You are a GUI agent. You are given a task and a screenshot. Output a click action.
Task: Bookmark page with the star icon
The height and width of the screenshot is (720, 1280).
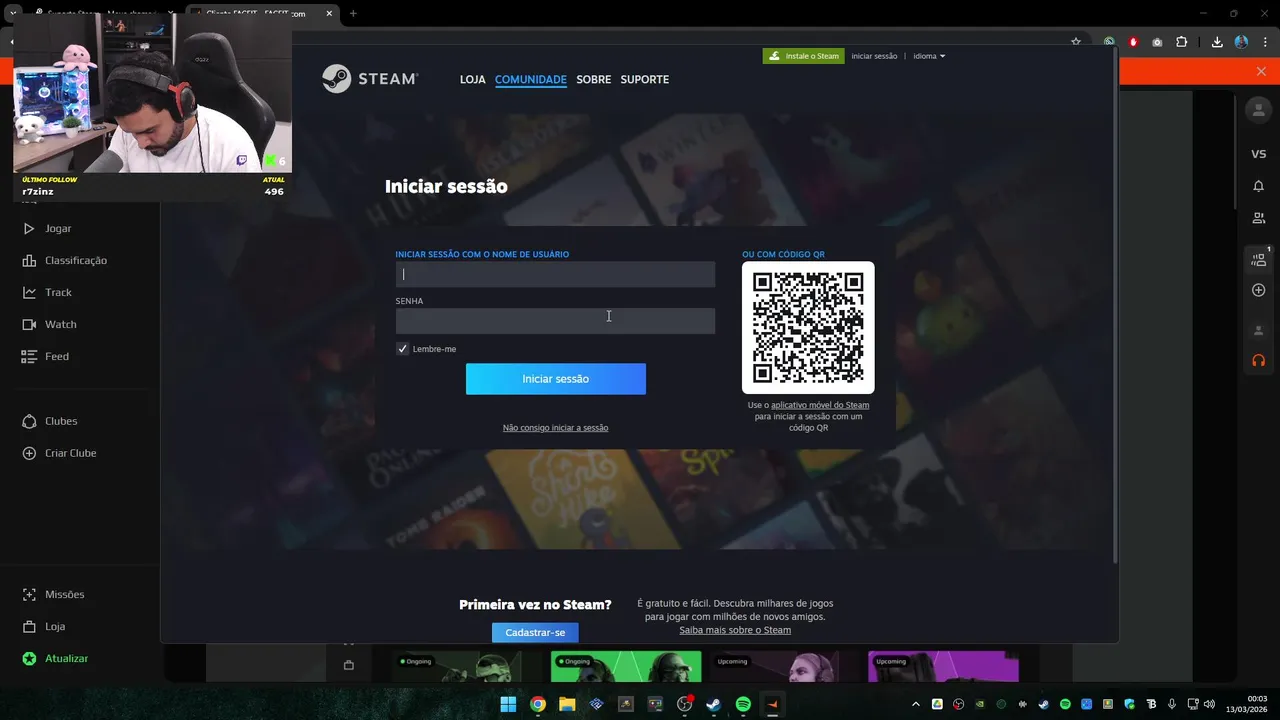(1076, 42)
